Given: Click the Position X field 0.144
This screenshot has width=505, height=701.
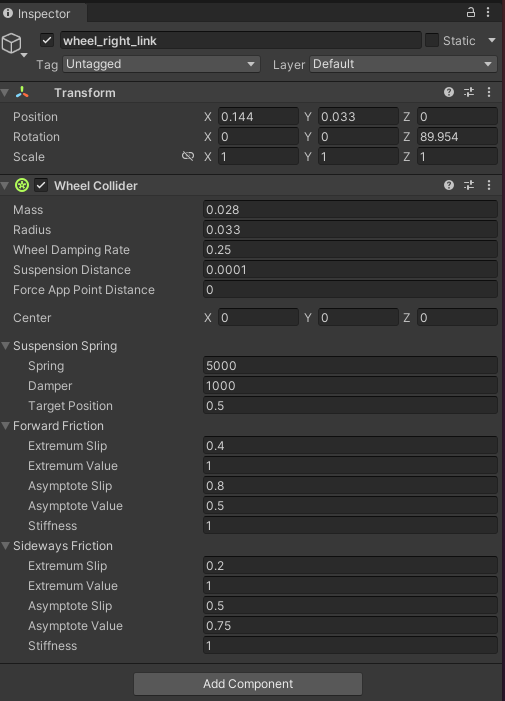Looking at the screenshot, I should pos(258,116).
